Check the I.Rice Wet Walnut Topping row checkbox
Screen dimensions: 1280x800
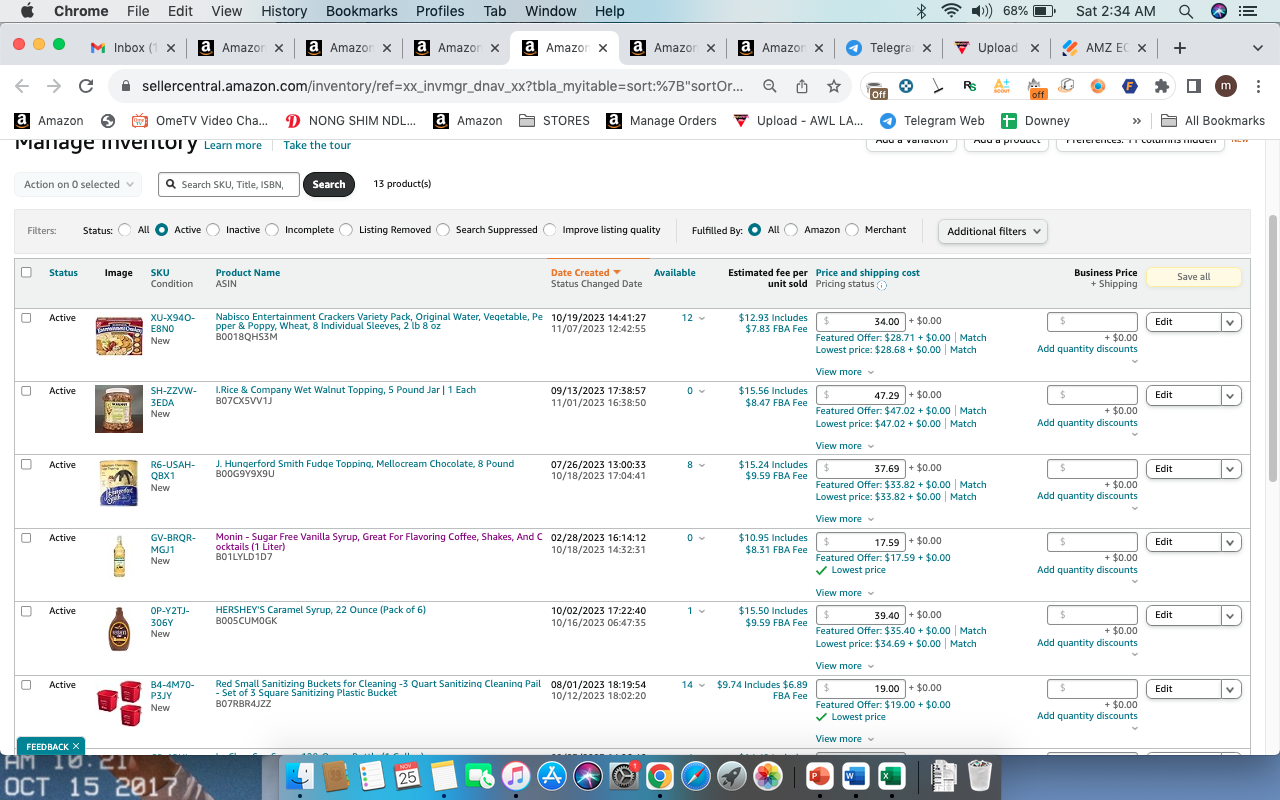tap(26, 391)
